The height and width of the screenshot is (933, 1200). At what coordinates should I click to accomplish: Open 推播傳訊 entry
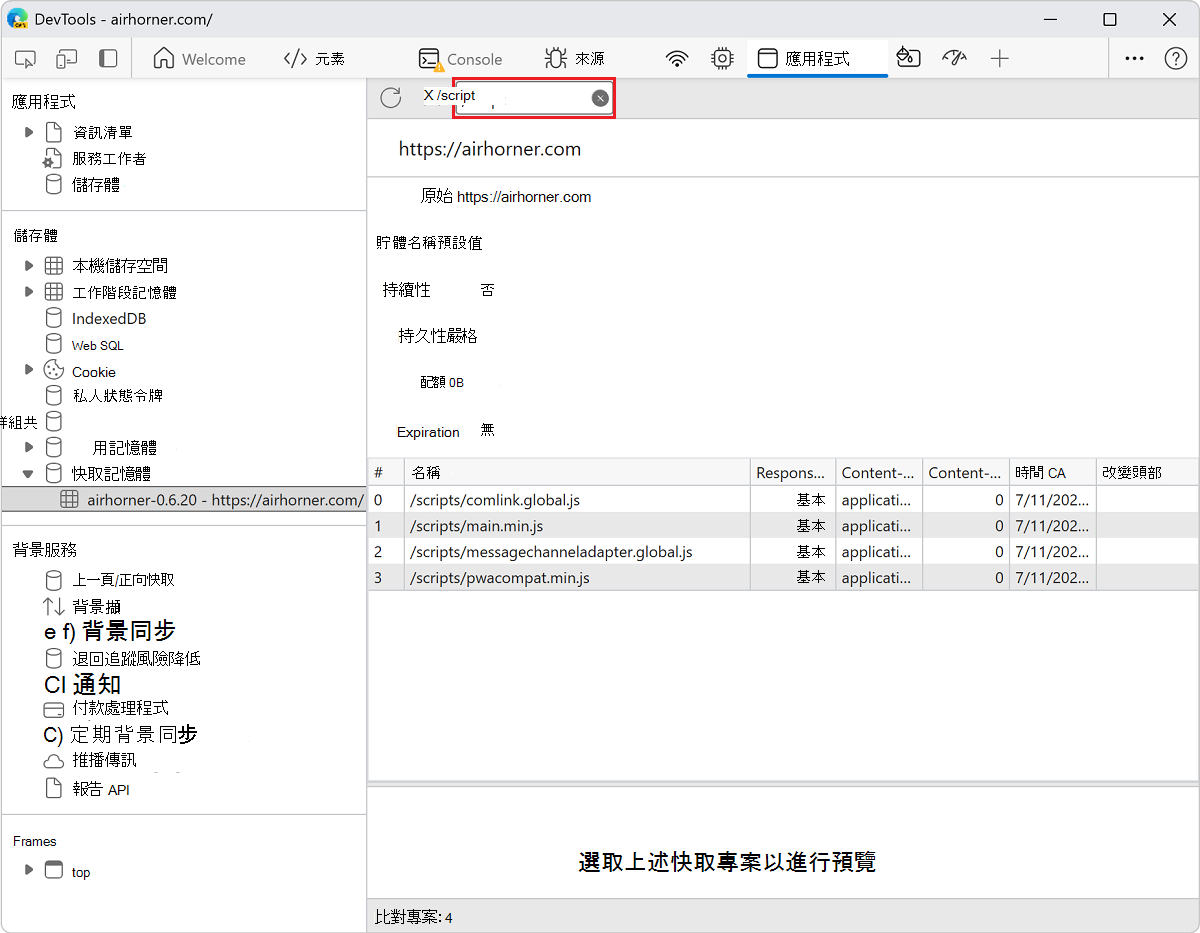tap(104, 760)
